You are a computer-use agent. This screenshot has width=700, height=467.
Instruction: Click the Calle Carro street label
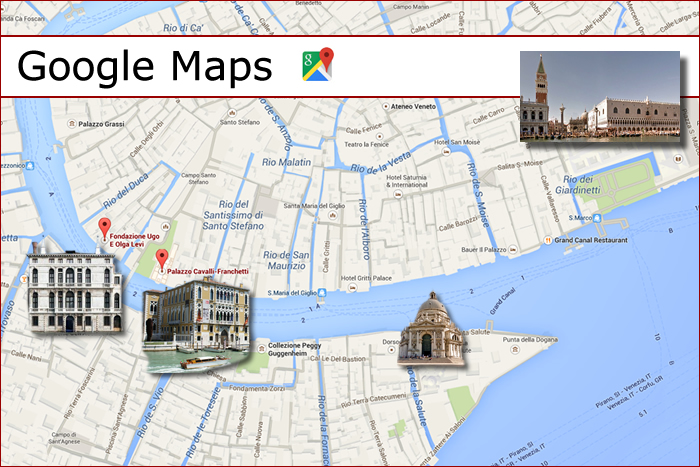tap(488, 116)
